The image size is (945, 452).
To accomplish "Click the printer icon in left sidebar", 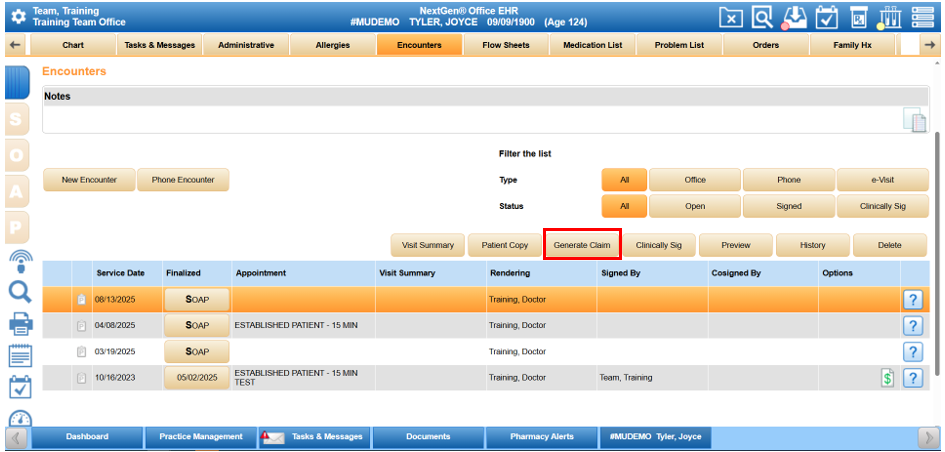I will [20, 324].
